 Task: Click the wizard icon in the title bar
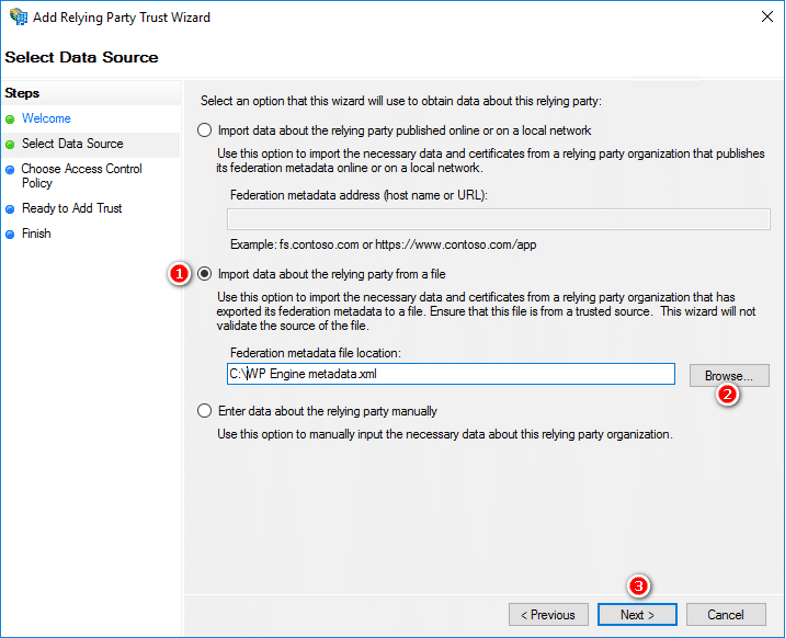pyautogui.click(x=16, y=17)
